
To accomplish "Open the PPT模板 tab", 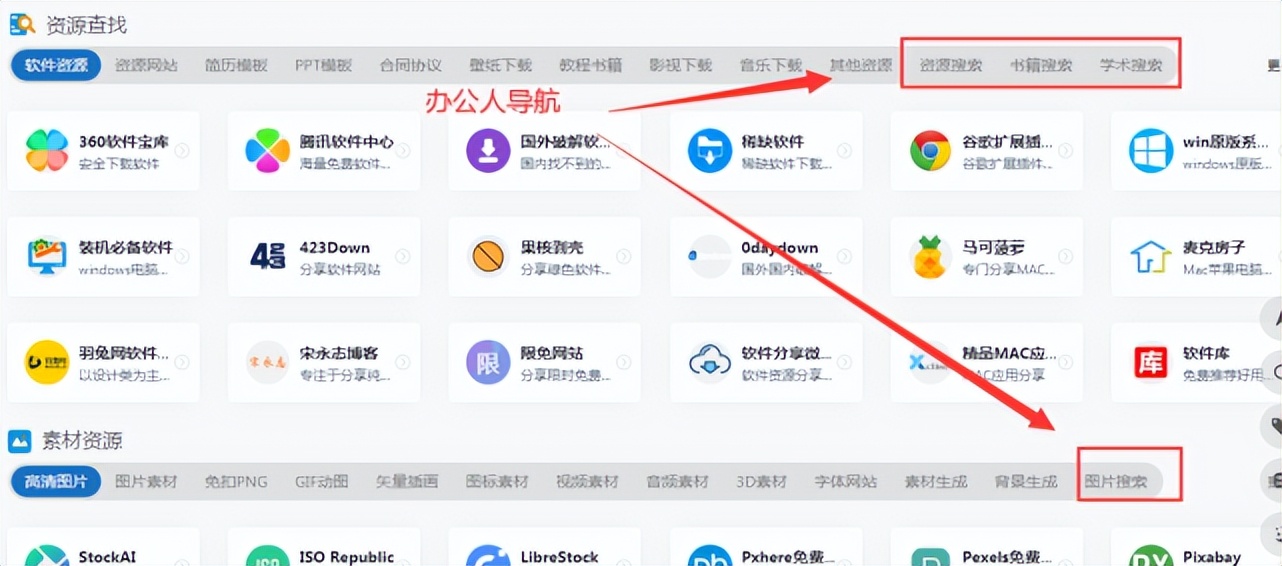I will (x=323, y=65).
